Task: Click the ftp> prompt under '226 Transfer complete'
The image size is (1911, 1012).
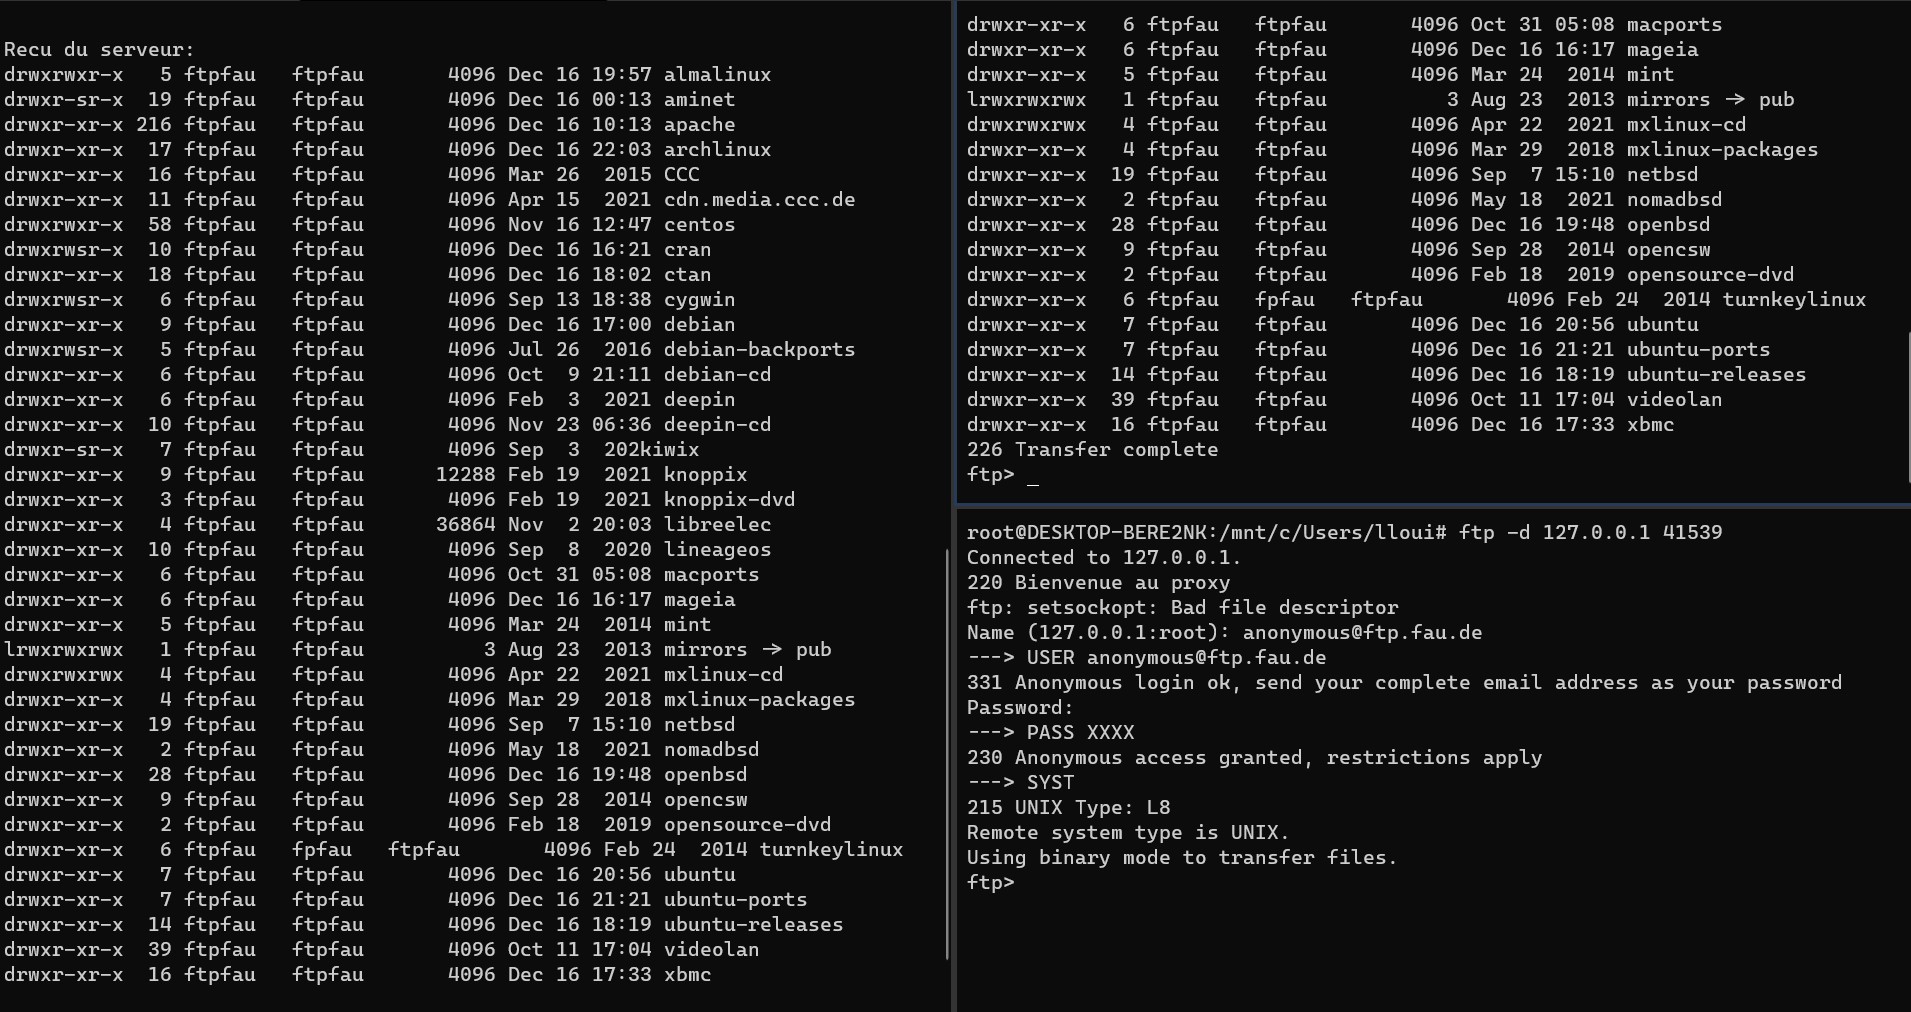Action: point(990,475)
